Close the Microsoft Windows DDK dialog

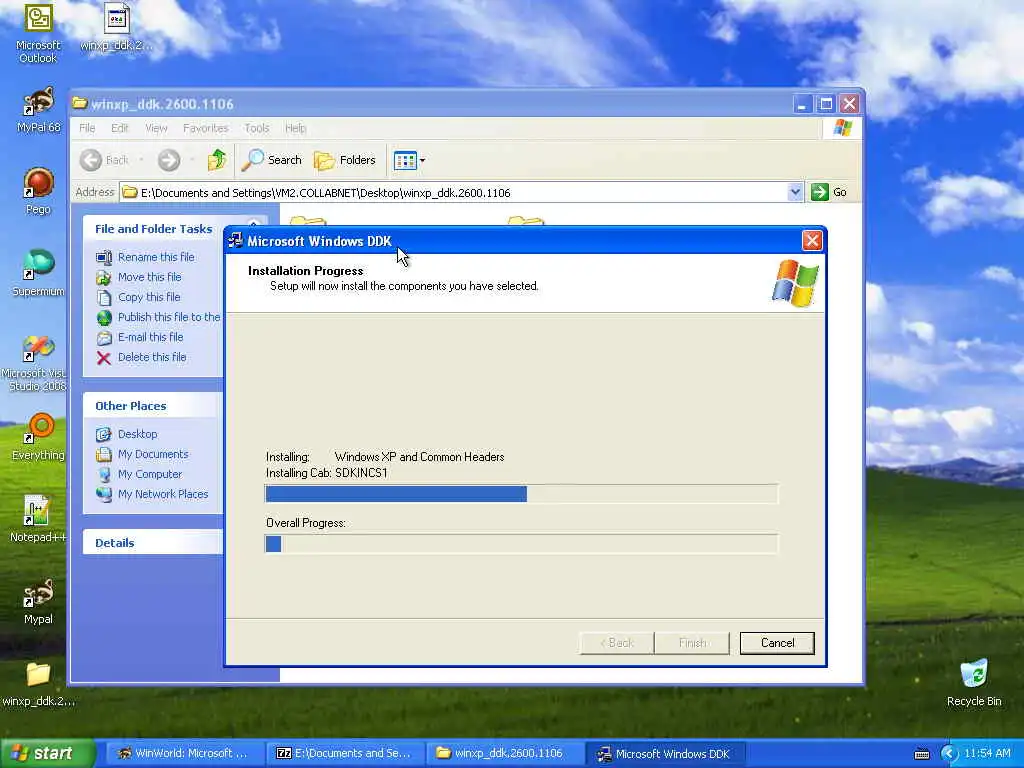point(812,240)
